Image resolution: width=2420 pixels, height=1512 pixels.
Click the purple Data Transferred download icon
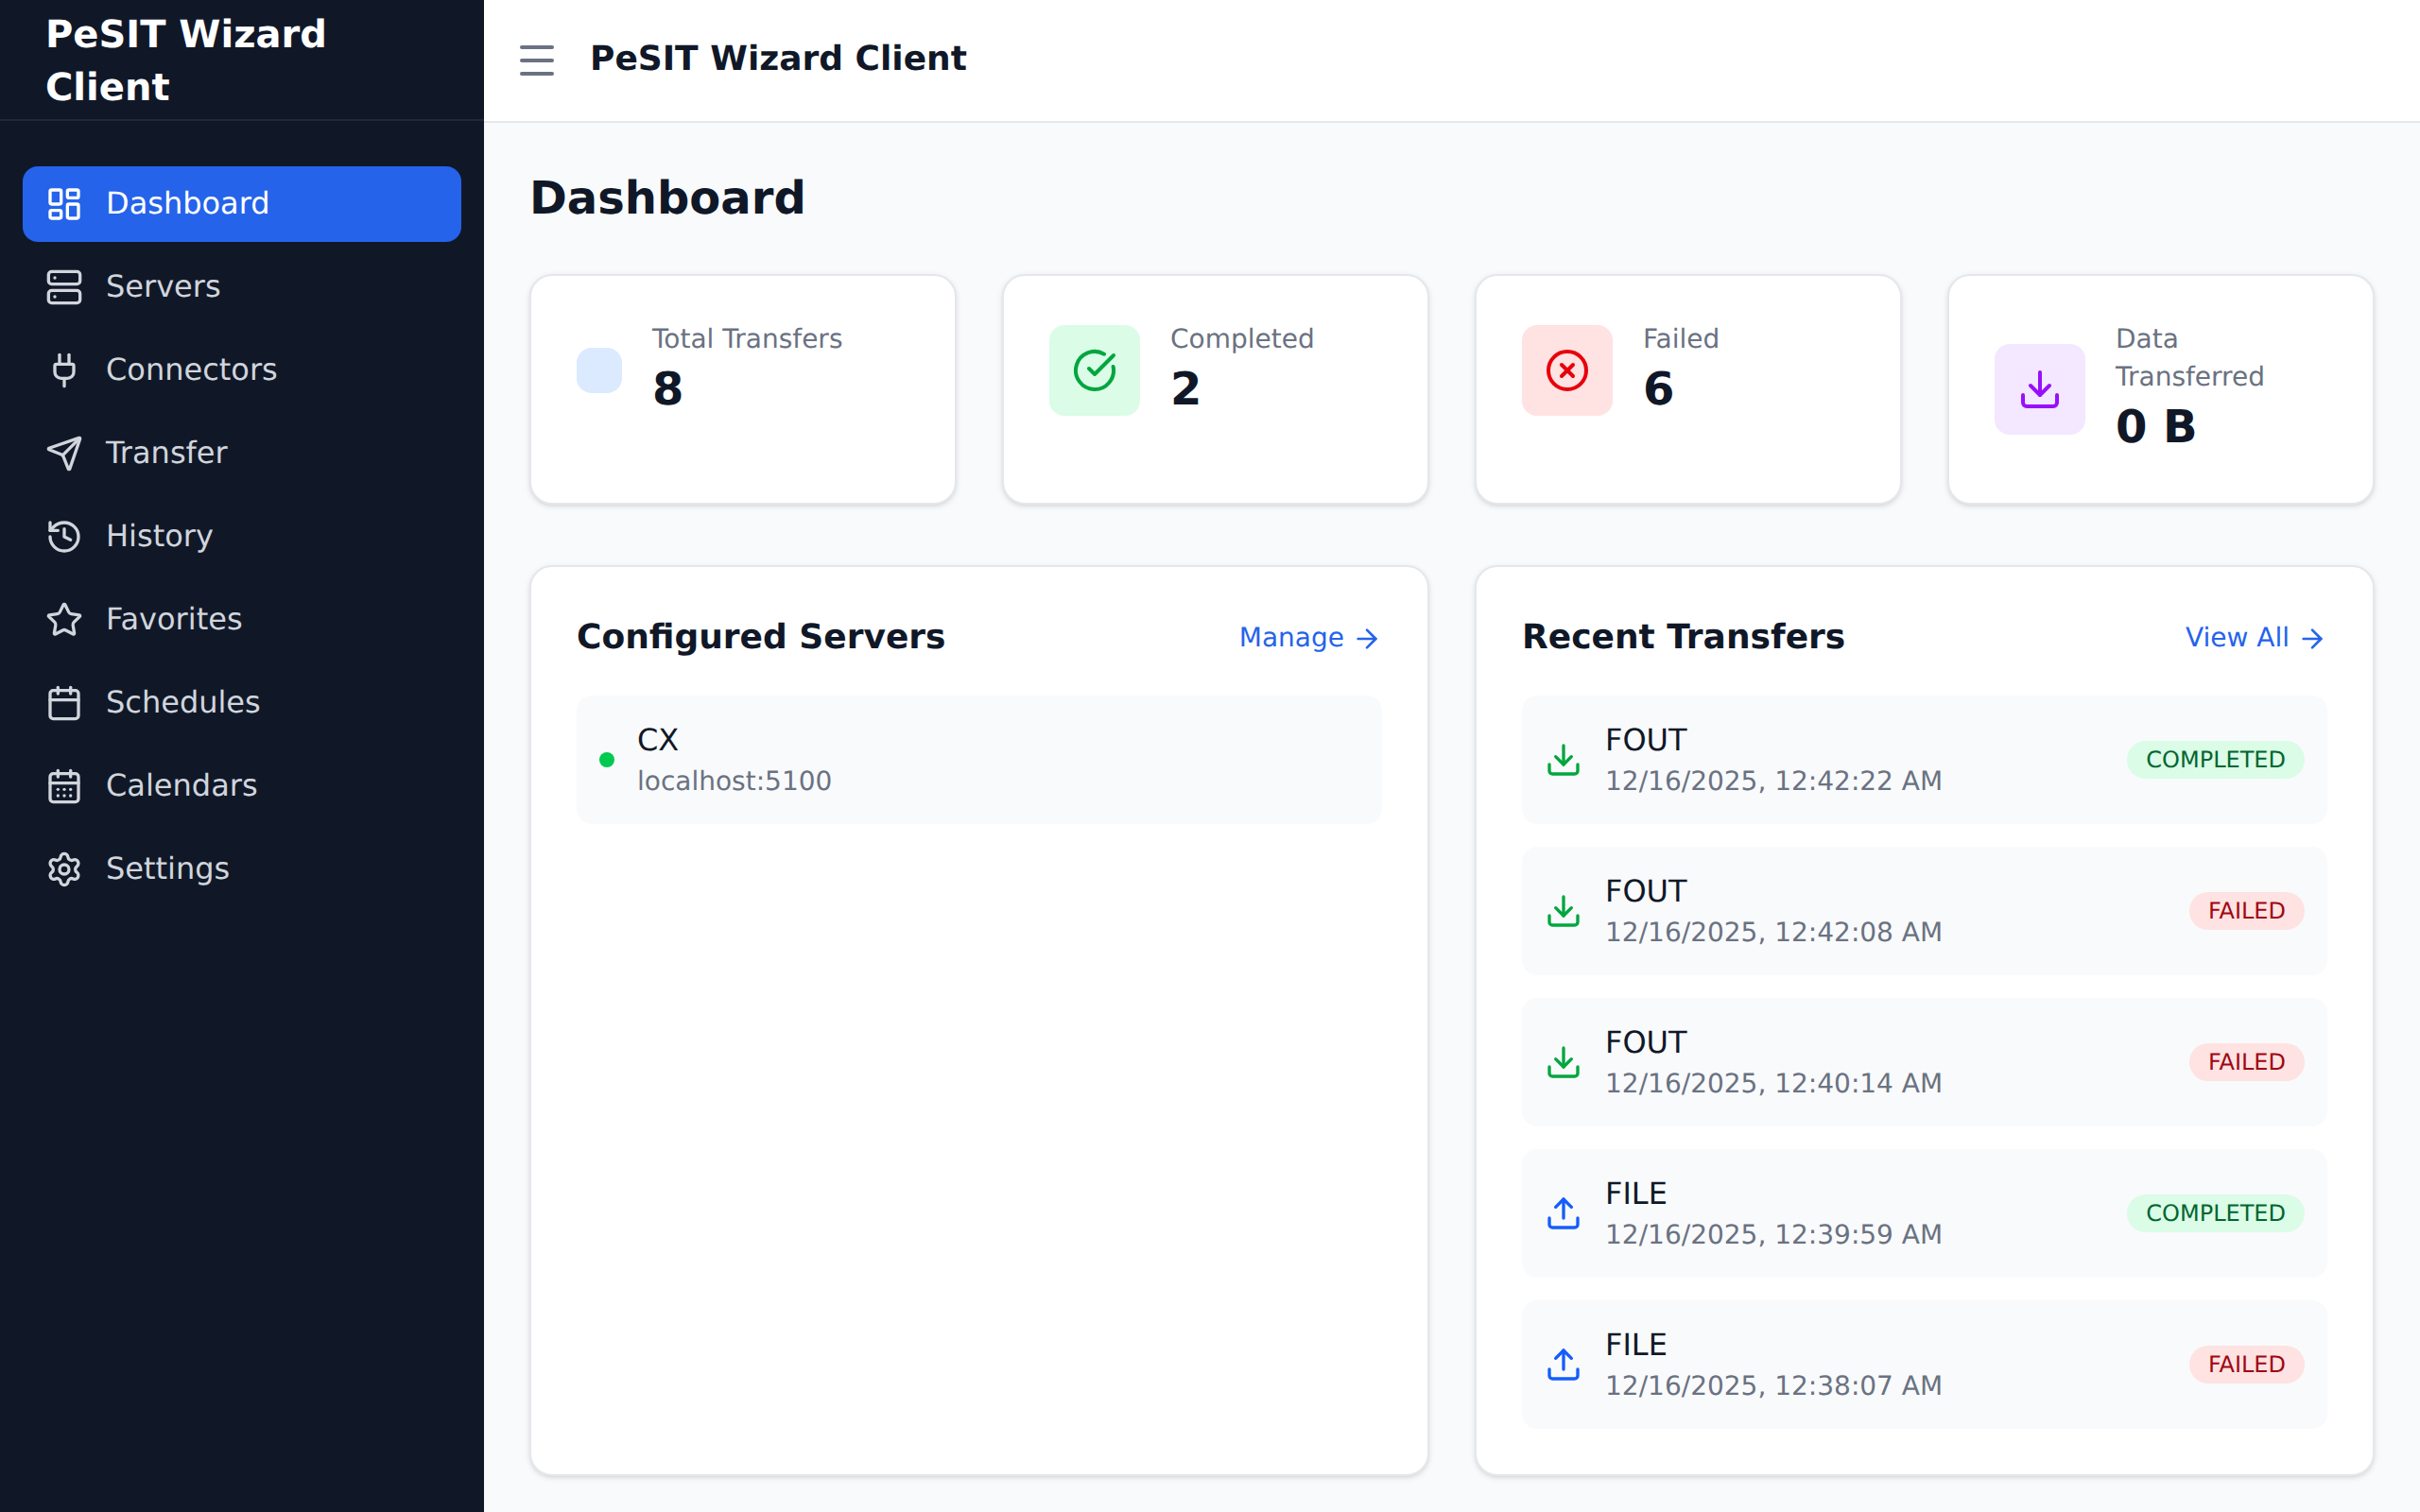point(2039,390)
